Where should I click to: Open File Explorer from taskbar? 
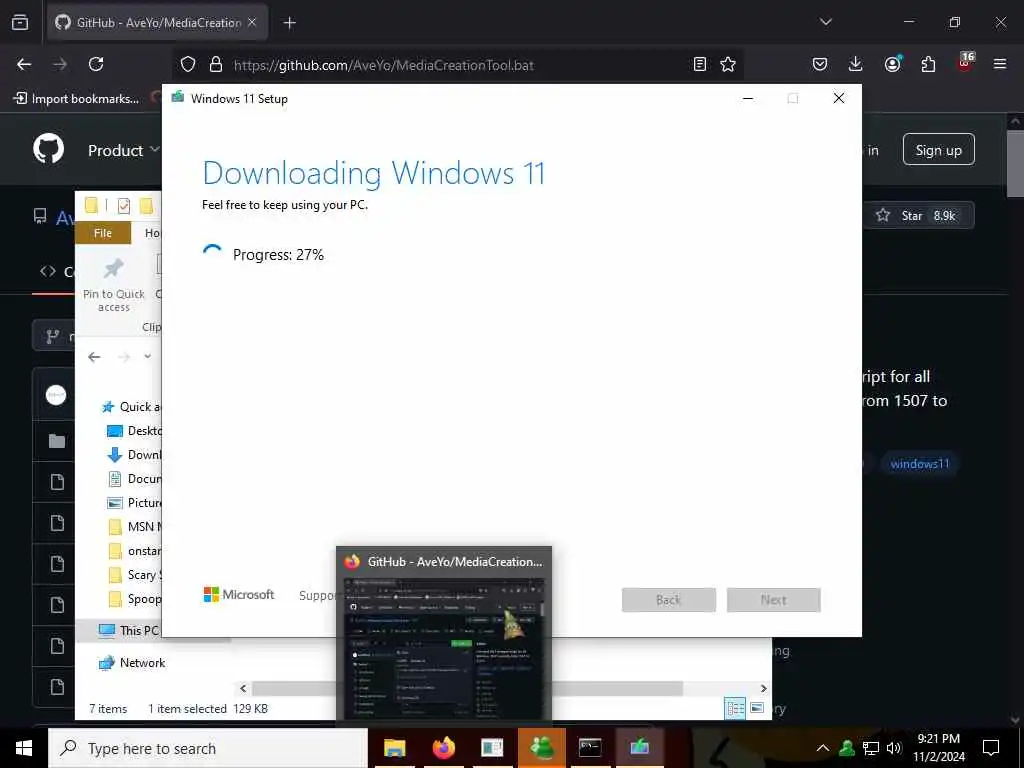[x=394, y=748]
